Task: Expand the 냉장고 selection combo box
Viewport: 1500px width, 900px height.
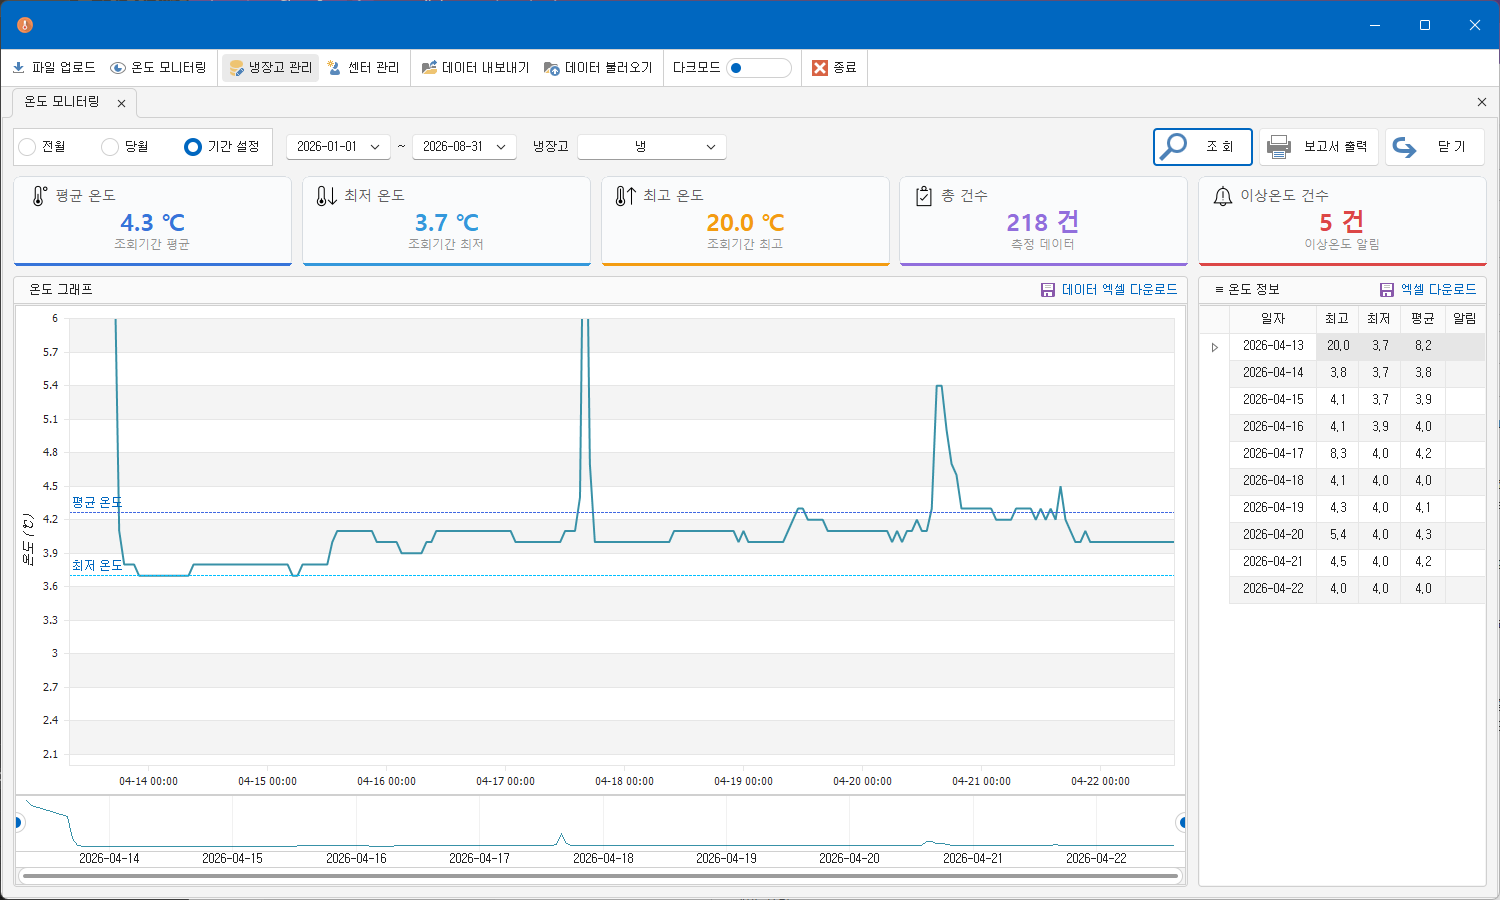Action: tap(652, 147)
